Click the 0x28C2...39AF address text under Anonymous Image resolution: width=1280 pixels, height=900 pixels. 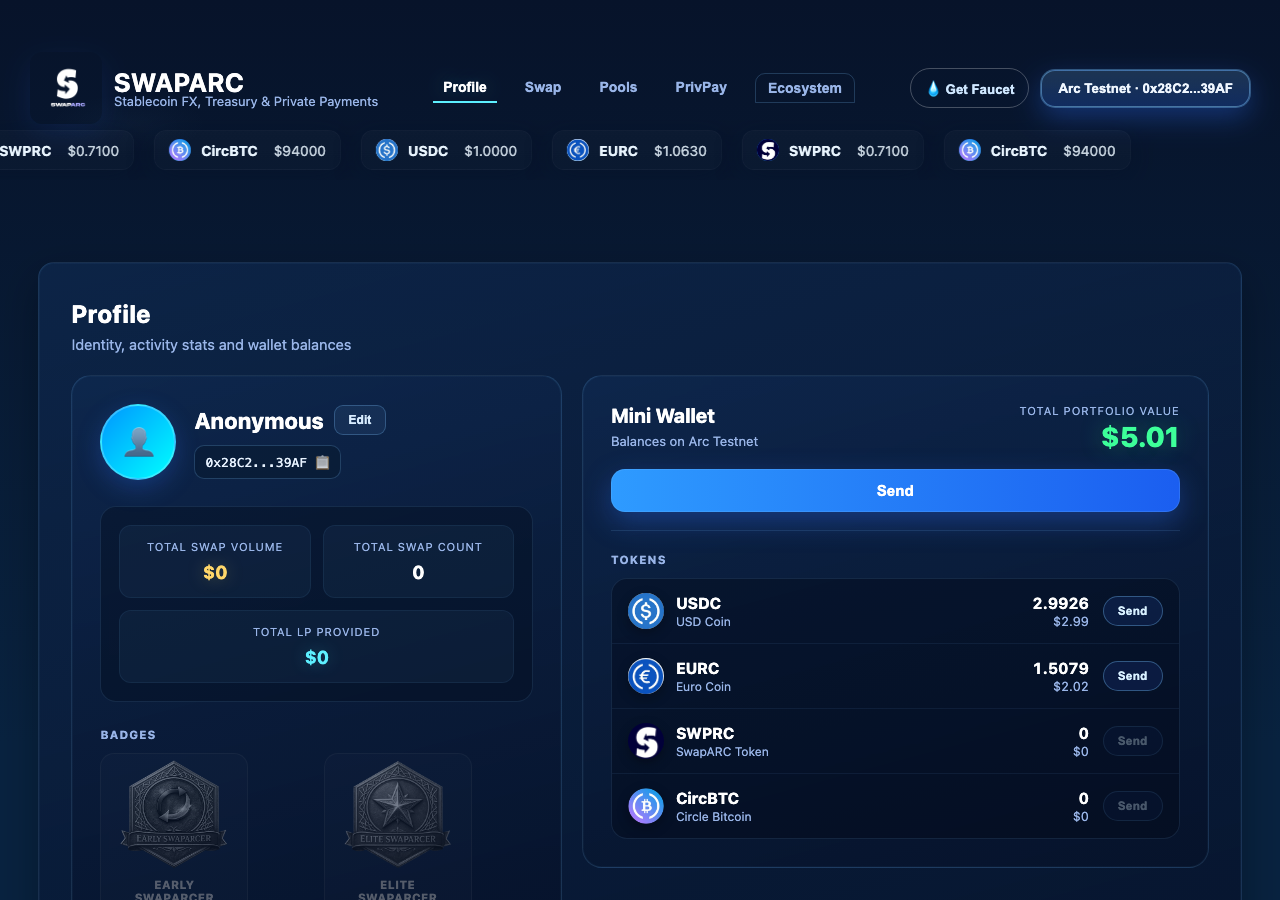tap(256, 462)
